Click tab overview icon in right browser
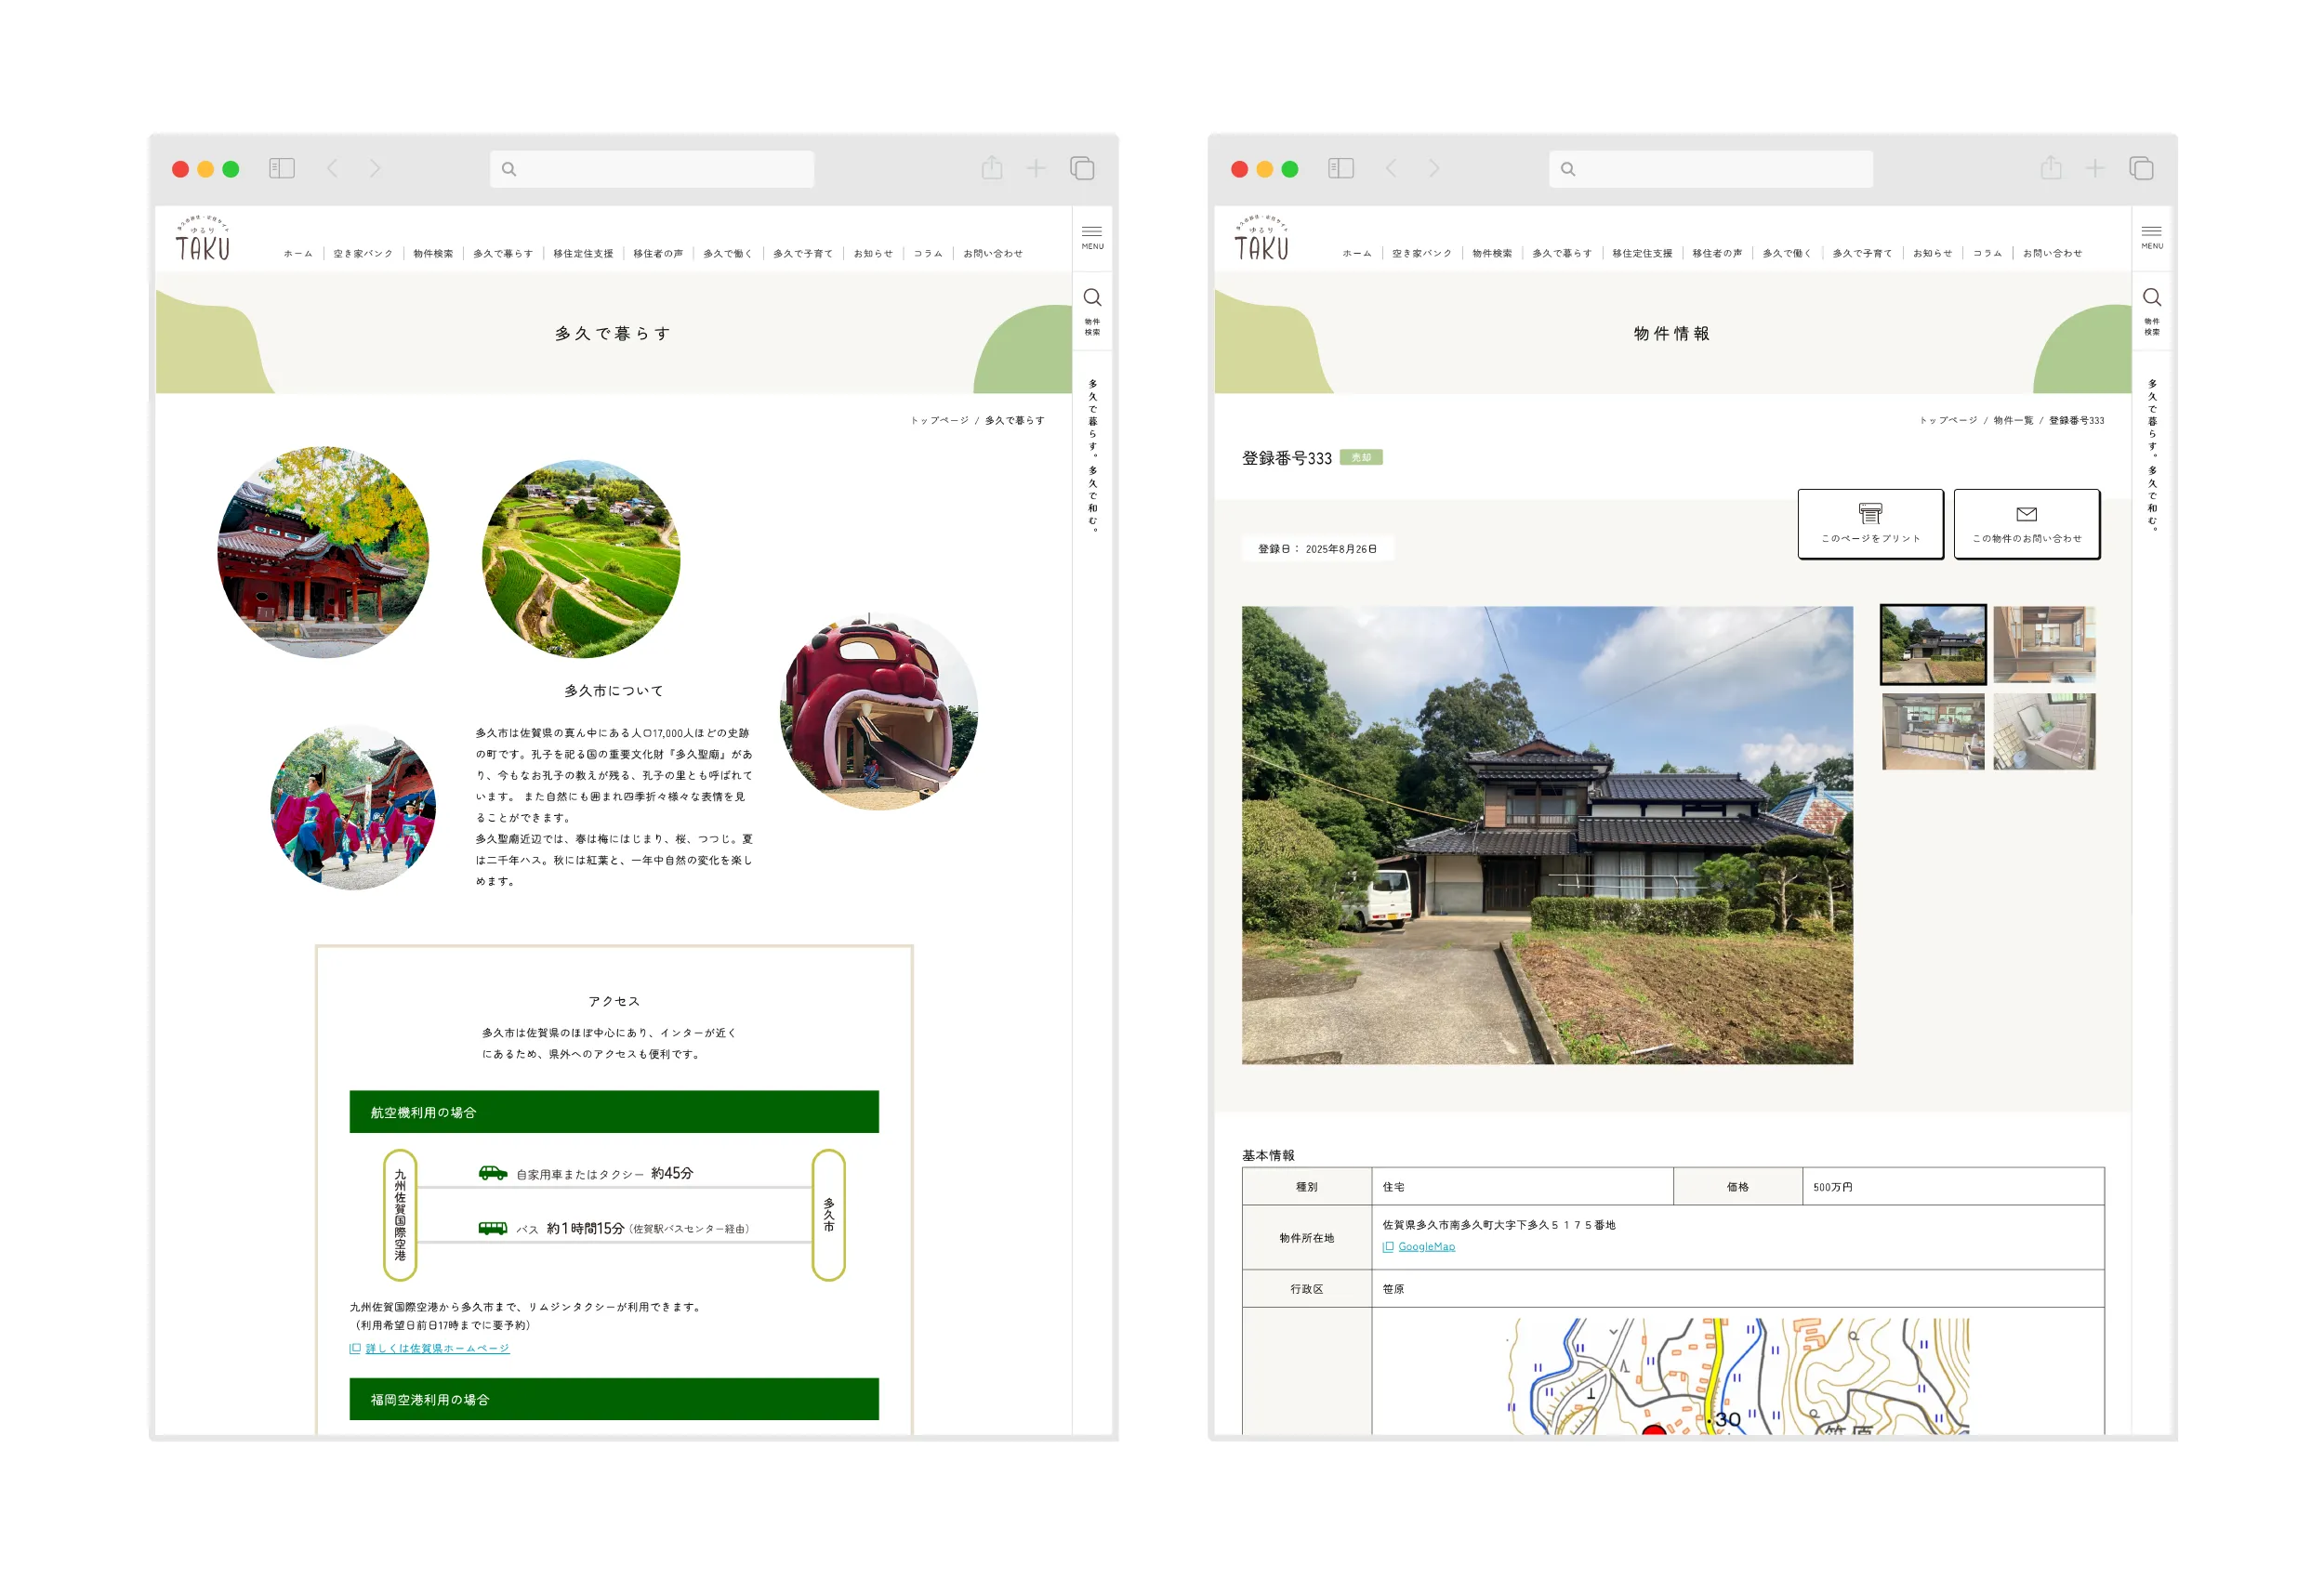Image resolution: width=2324 pixels, height=1580 pixels. (x=2140, y=168)
